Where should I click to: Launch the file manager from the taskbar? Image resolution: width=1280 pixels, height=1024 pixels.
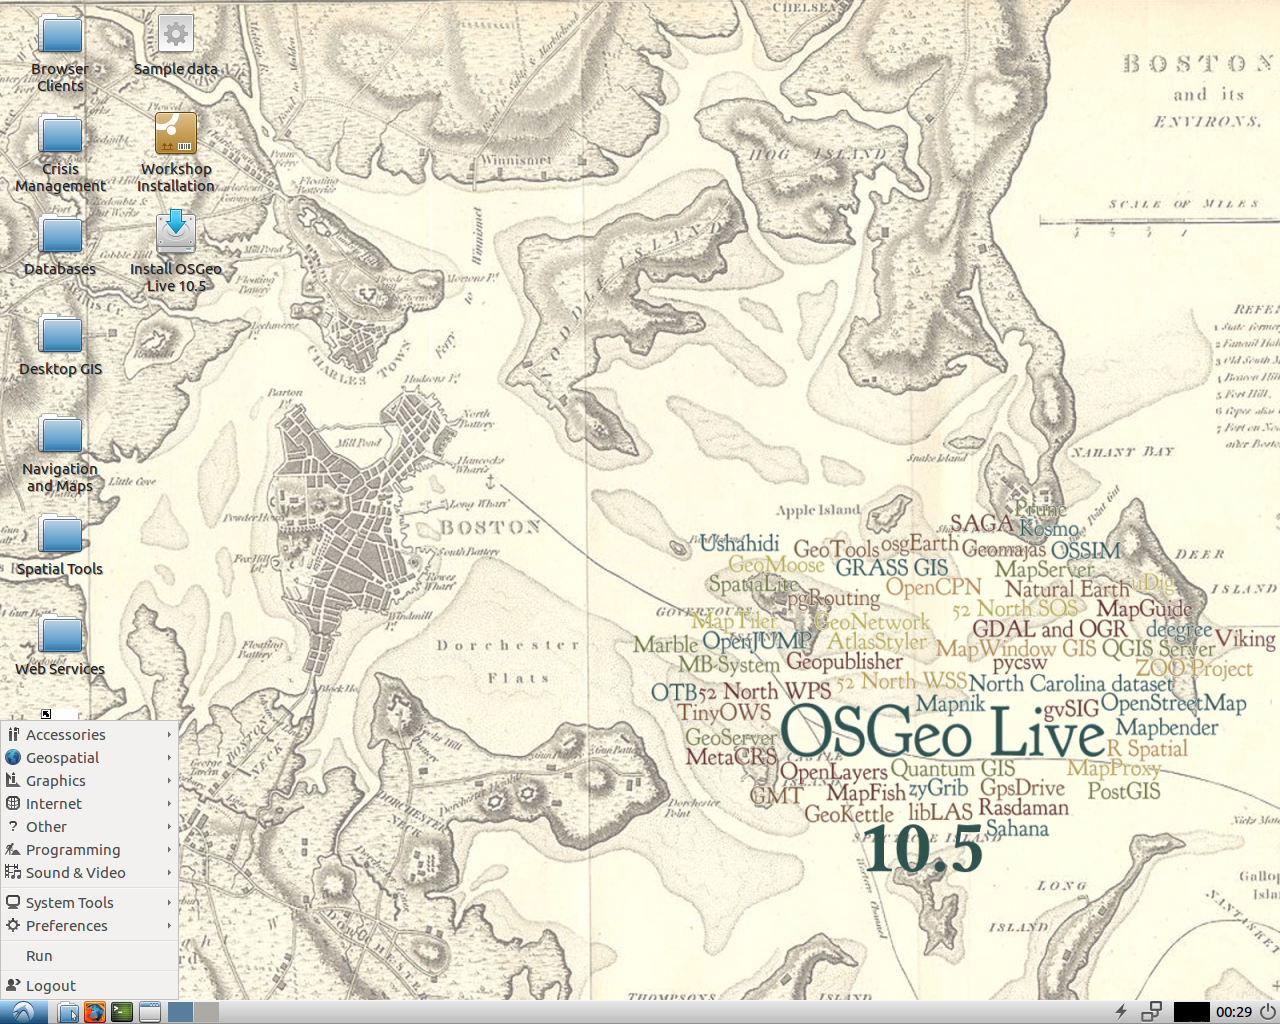[x=68, y=1012]
